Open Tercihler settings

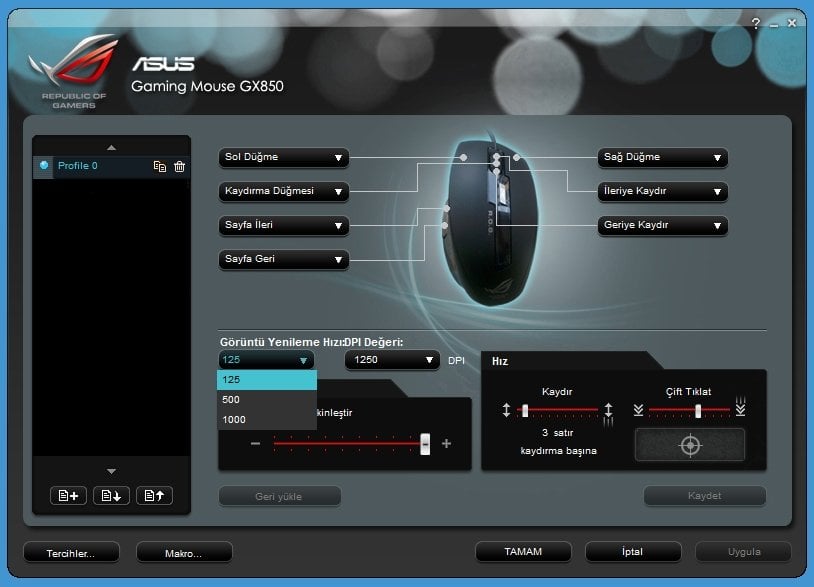pyautogui.click(x=70, y=552)
